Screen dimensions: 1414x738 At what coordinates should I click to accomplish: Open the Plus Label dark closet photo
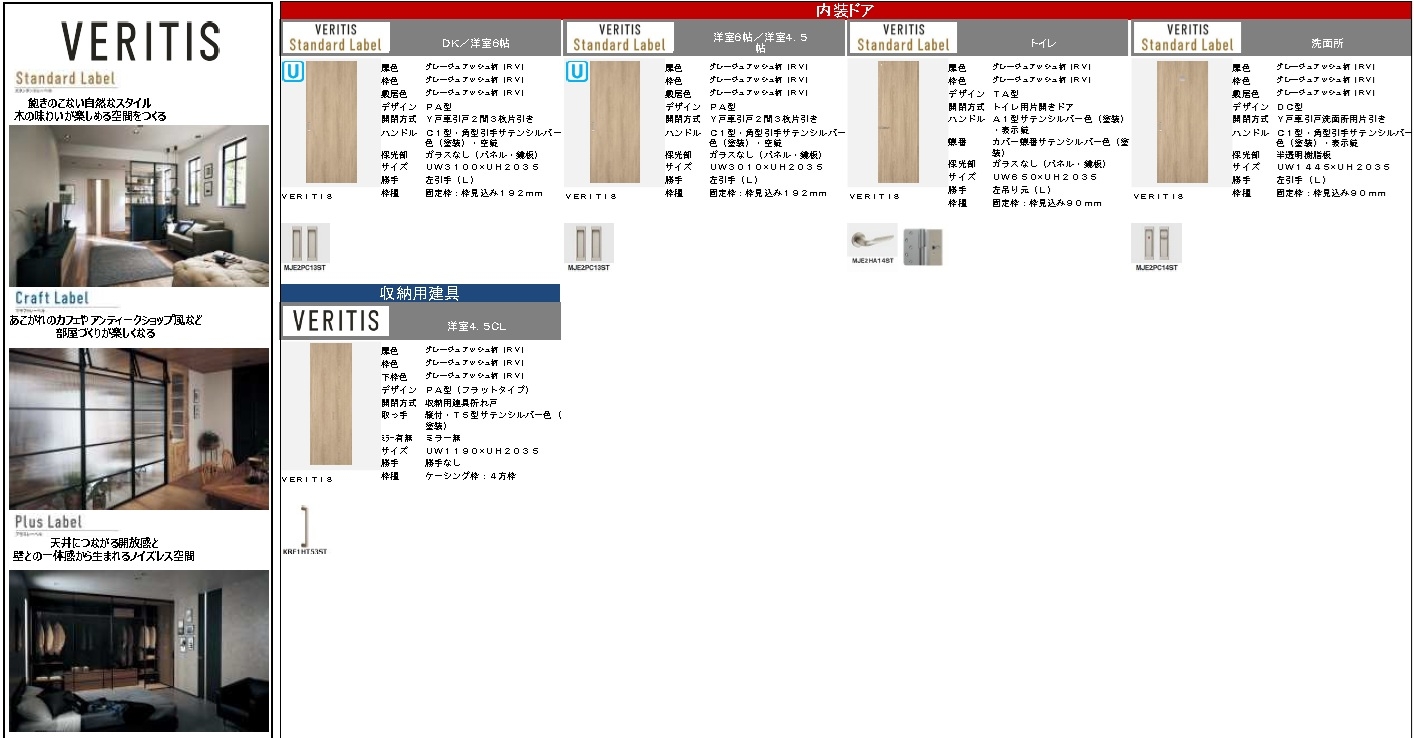click(x=139, y=650)
